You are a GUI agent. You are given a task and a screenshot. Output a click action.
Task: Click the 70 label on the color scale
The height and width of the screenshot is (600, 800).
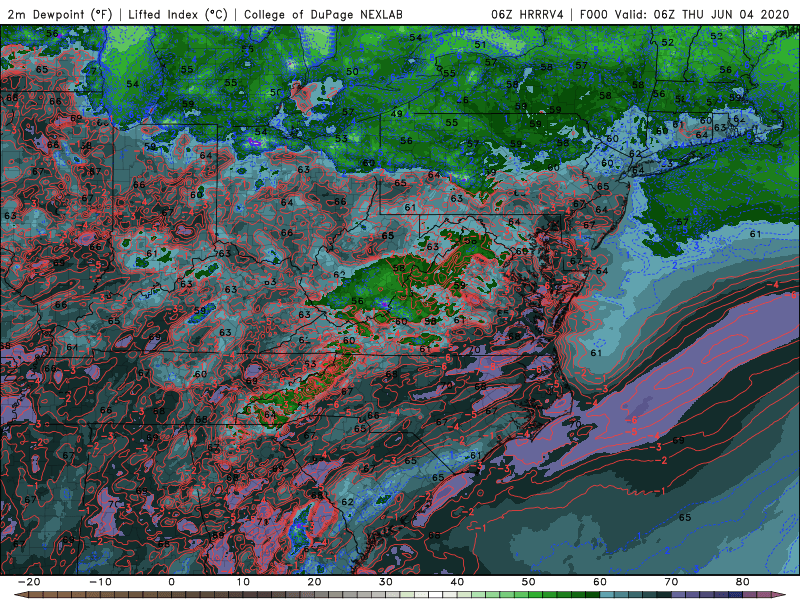pos(671,582)
